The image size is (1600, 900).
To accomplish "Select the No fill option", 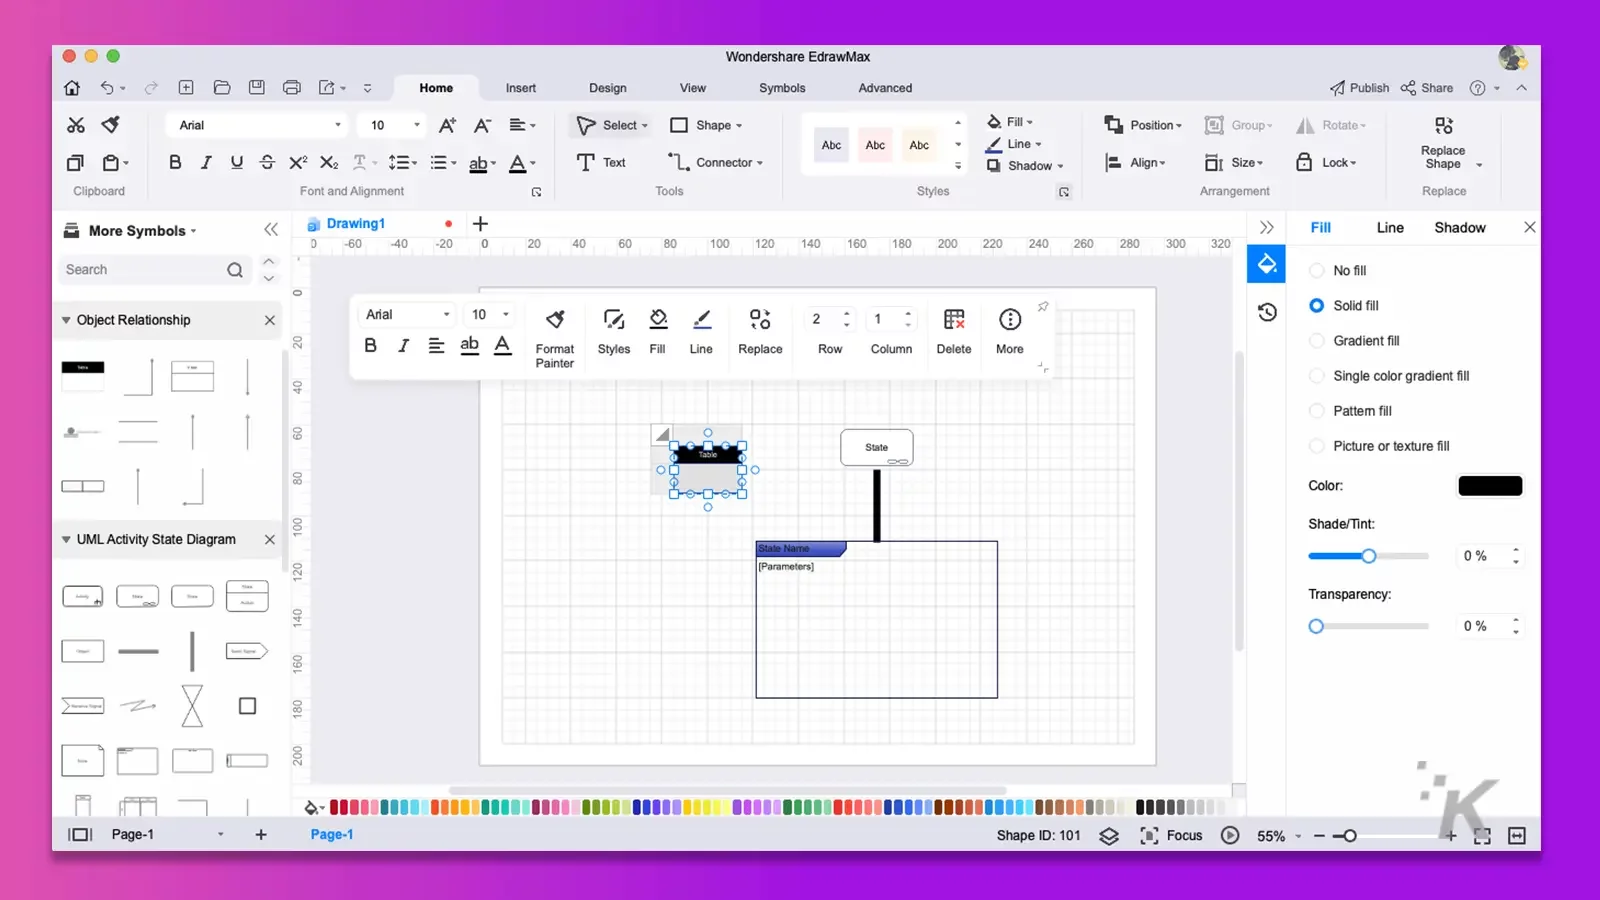I will click(1338, 271).
